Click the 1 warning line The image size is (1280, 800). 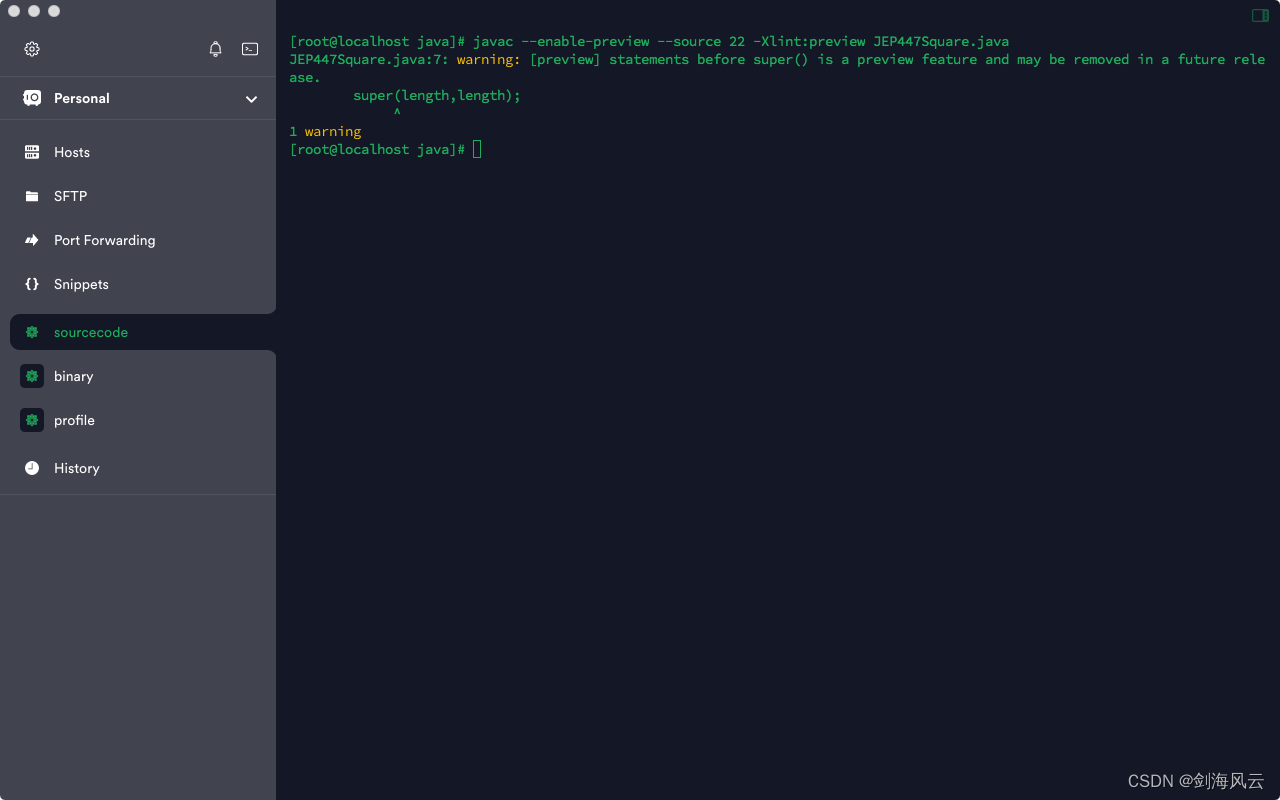tap(325, 131)
